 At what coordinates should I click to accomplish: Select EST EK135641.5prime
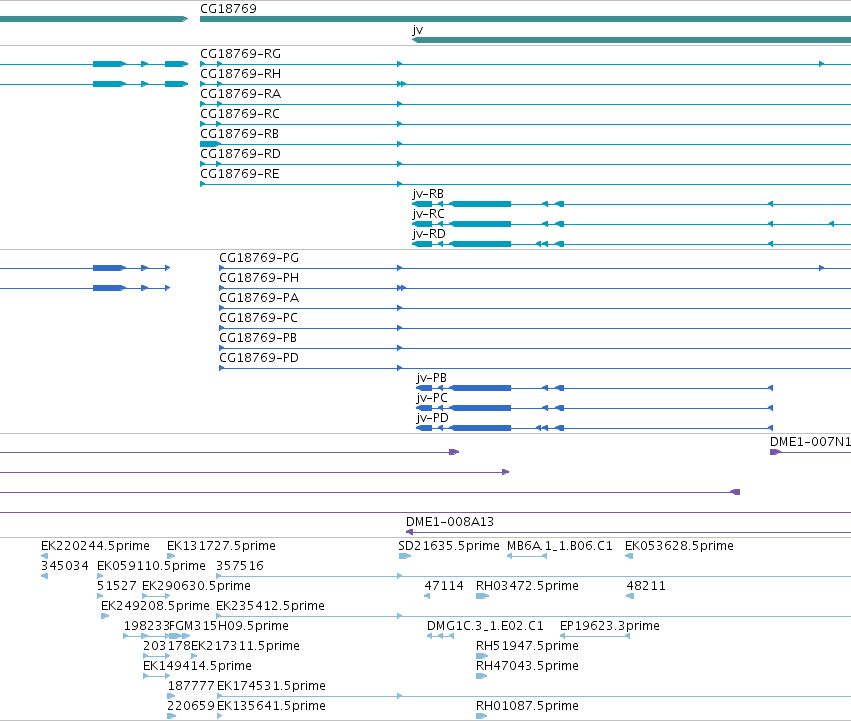271,706
